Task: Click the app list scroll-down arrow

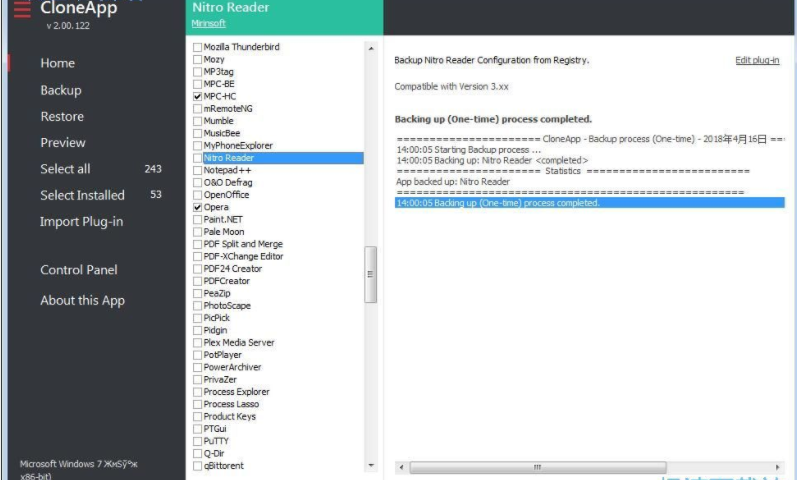Action: pos(371,465)
